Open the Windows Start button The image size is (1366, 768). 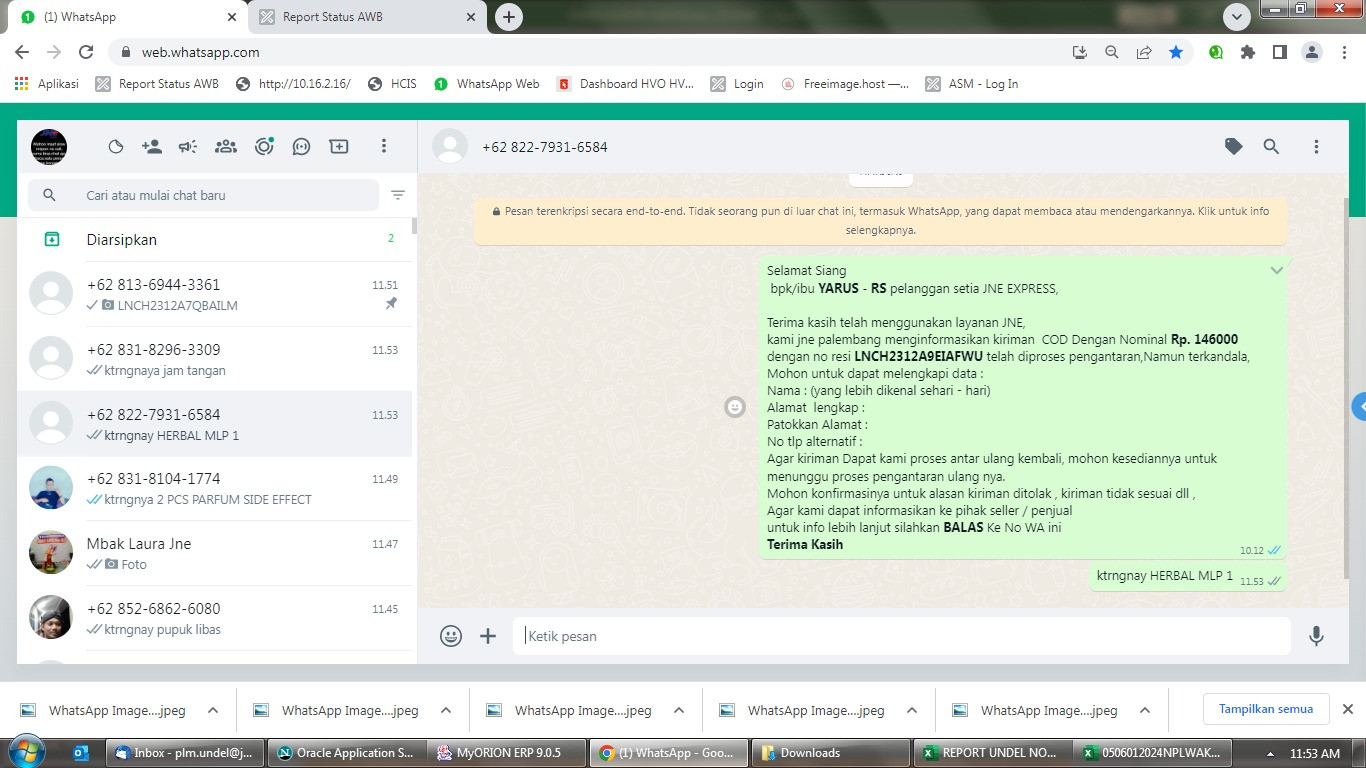point(28,752)
